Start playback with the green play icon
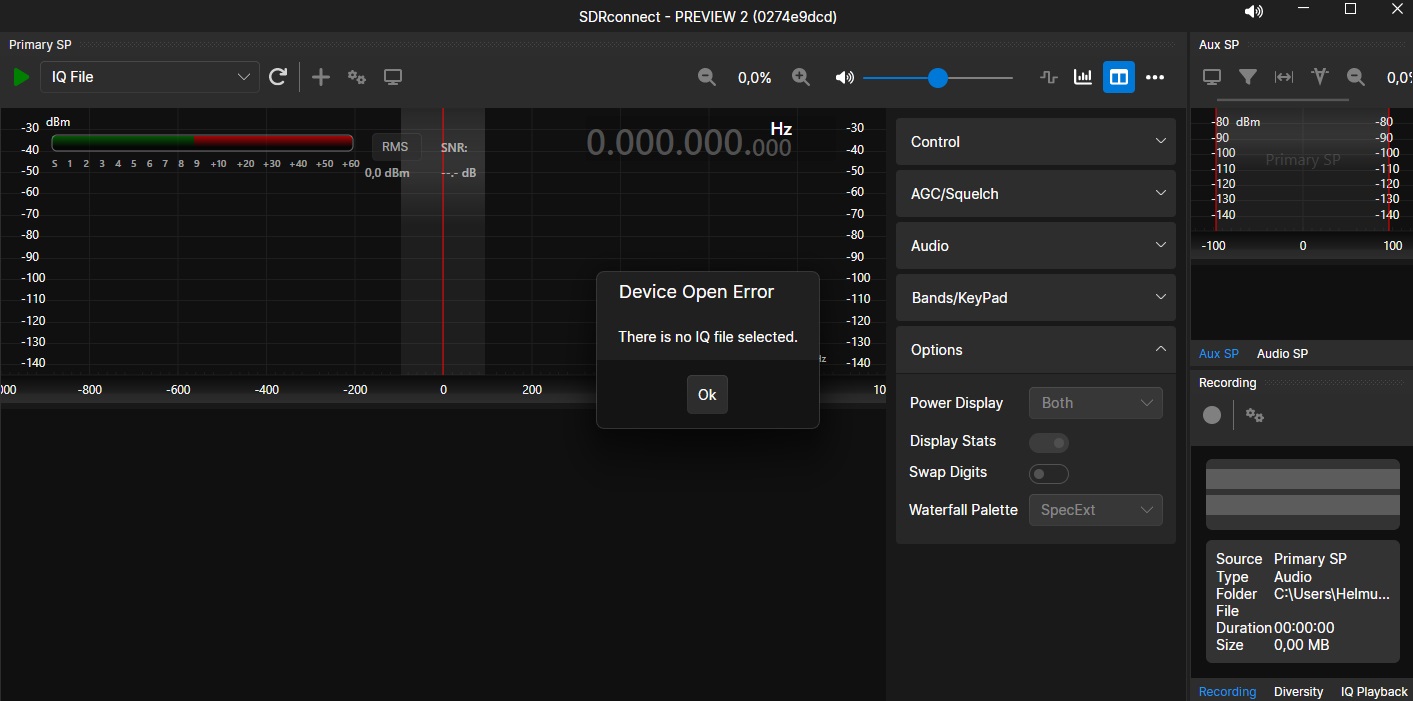The height and width of the screenshot is (701, 1413). point(21,77)
